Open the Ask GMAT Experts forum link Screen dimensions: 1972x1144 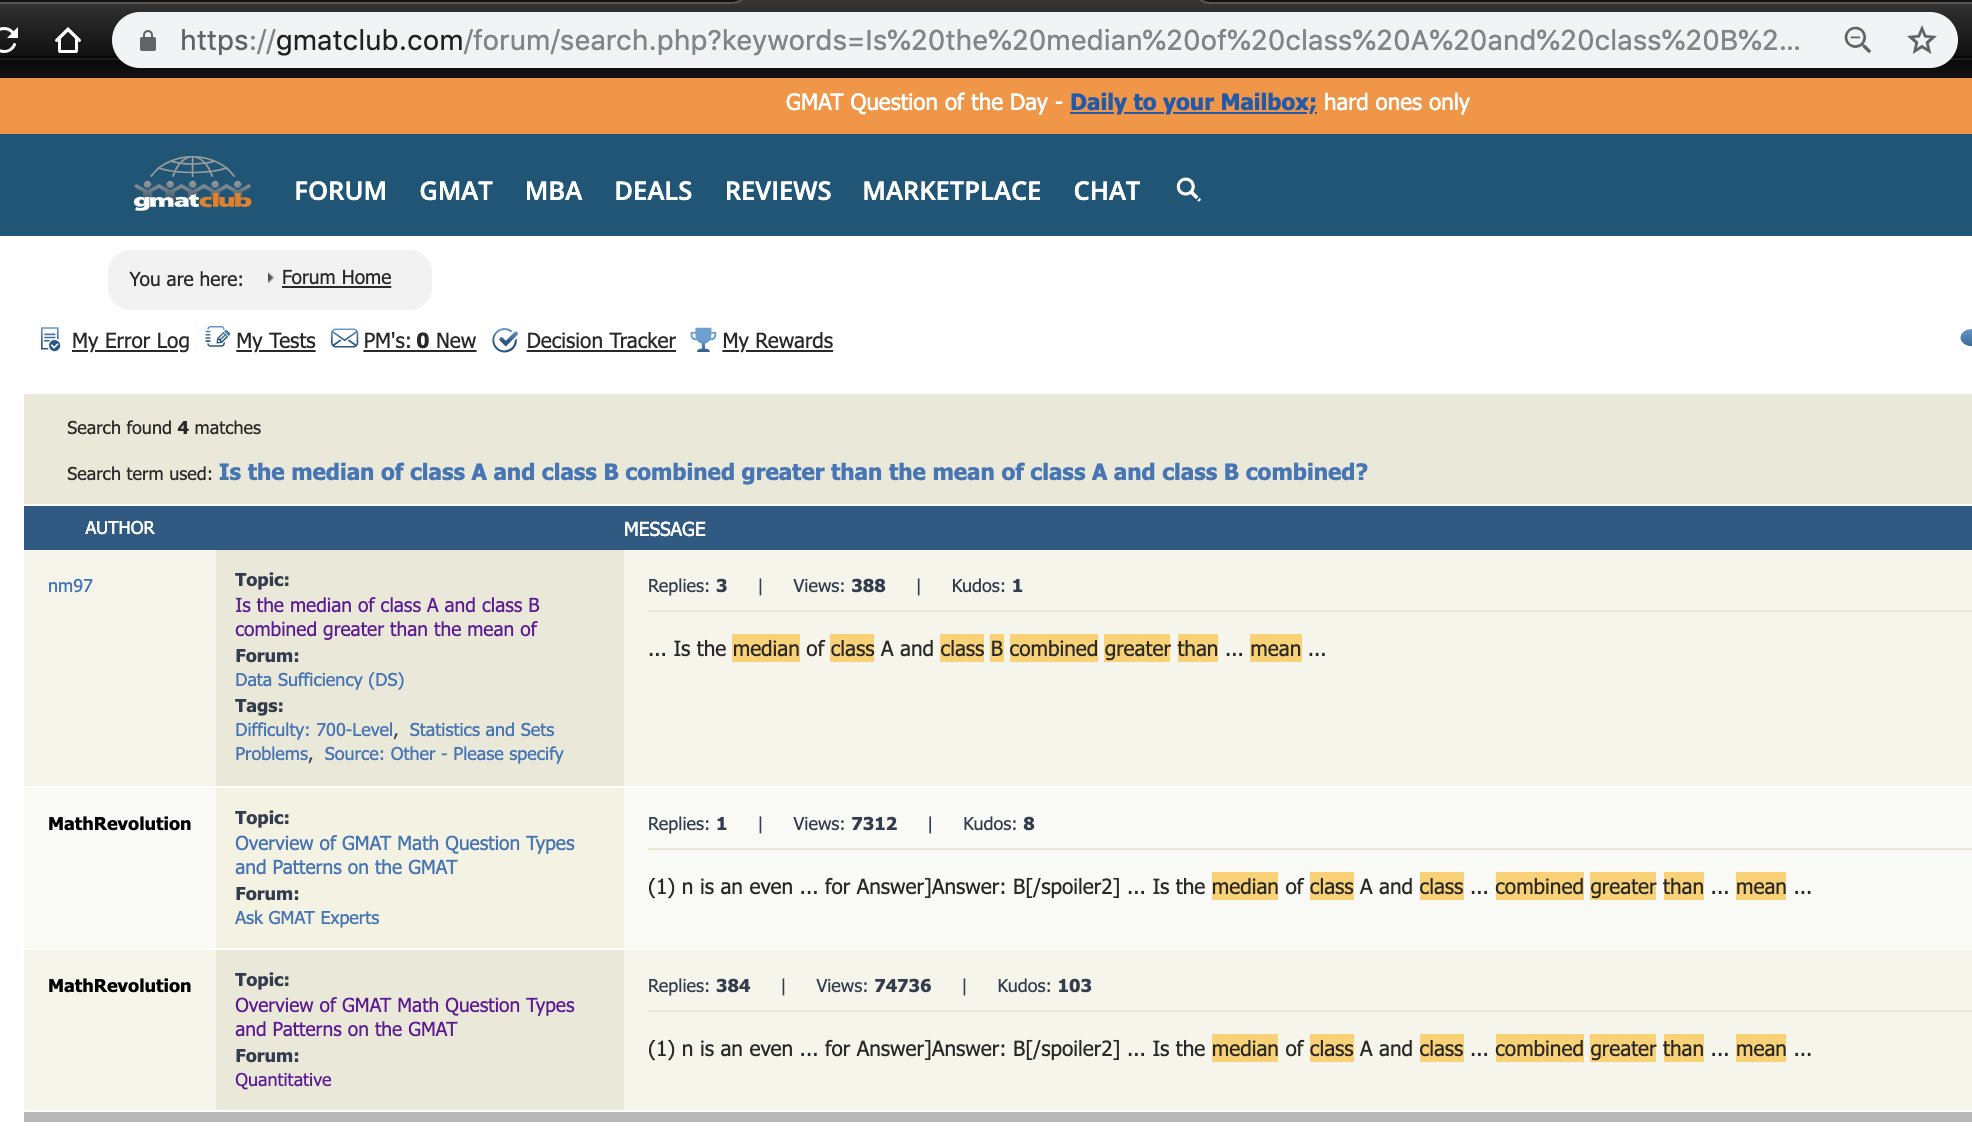point(307,918)
